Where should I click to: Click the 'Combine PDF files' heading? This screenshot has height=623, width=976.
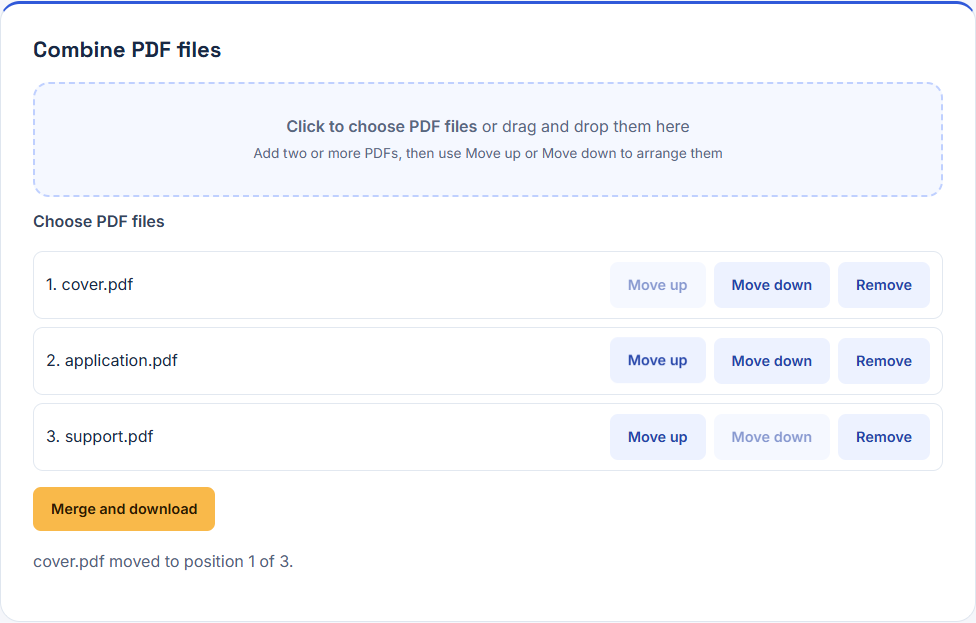click(x=127, y=50)
